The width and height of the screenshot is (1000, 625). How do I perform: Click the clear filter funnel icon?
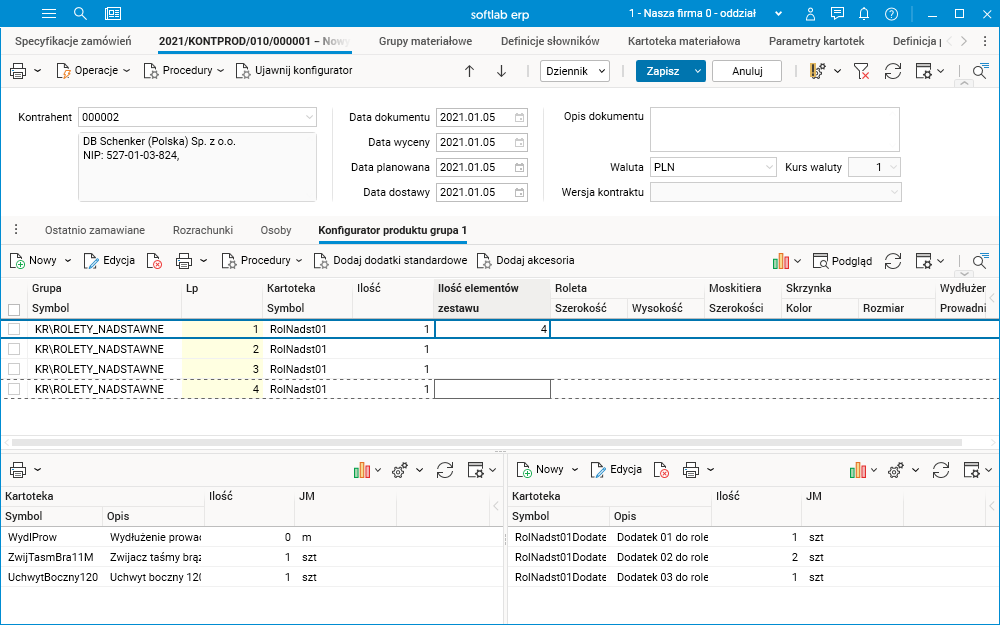tap(861, 71)
